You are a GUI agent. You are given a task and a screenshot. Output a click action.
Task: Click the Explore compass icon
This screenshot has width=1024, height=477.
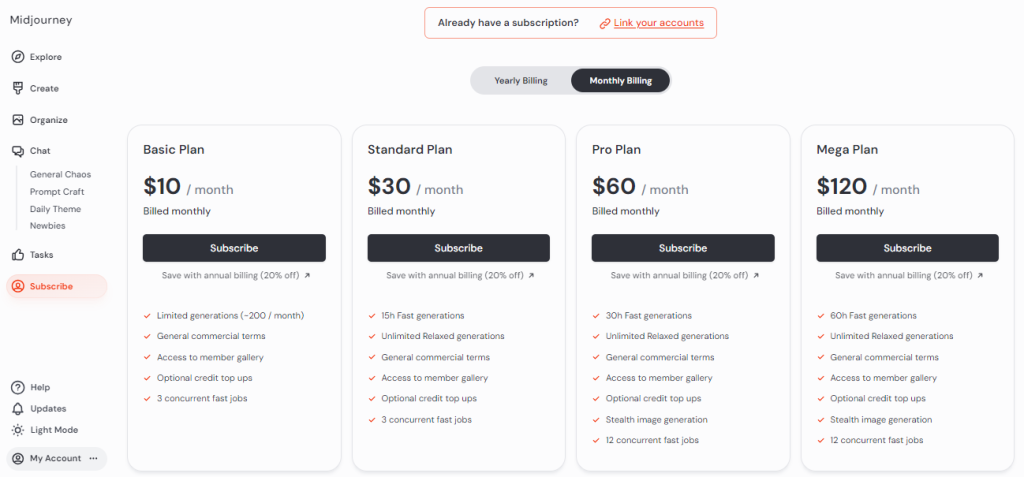[x=18, y=57]
